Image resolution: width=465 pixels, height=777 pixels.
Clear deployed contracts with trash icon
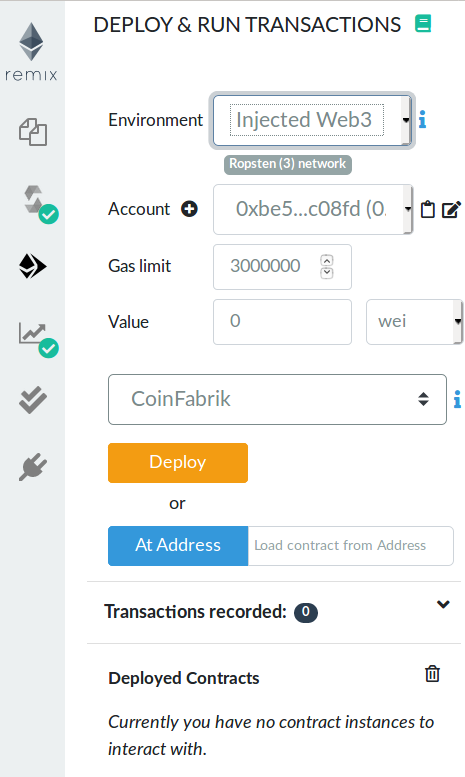tap(432, 674)
